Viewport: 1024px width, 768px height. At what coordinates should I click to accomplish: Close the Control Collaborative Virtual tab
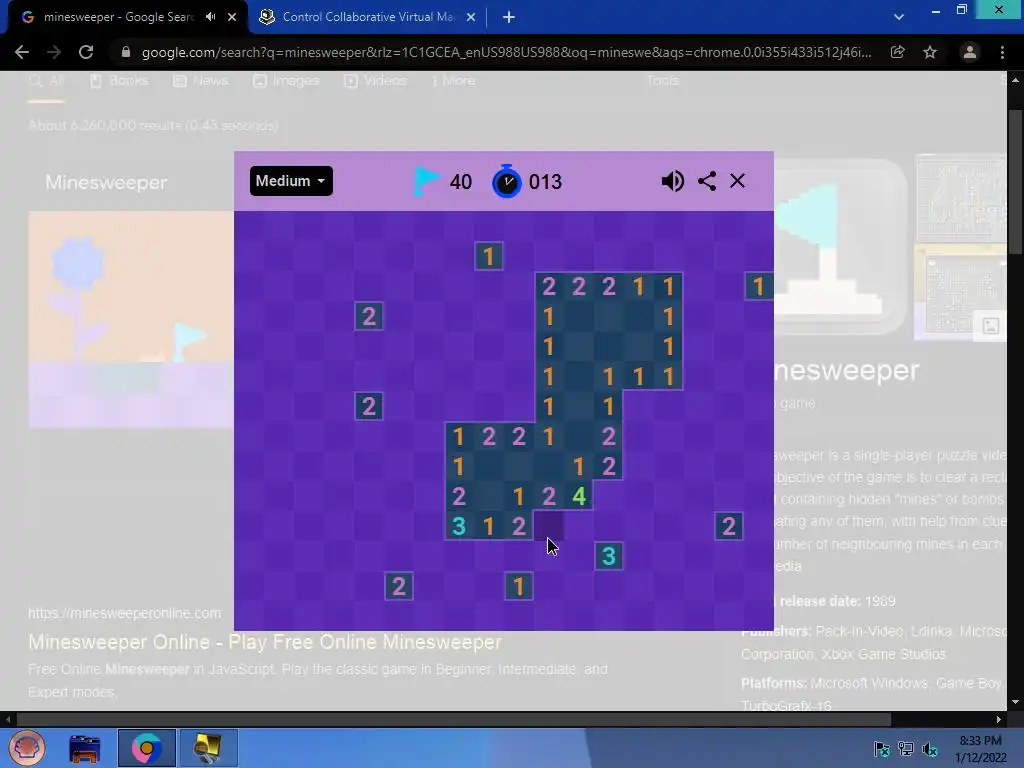[471, 17]
